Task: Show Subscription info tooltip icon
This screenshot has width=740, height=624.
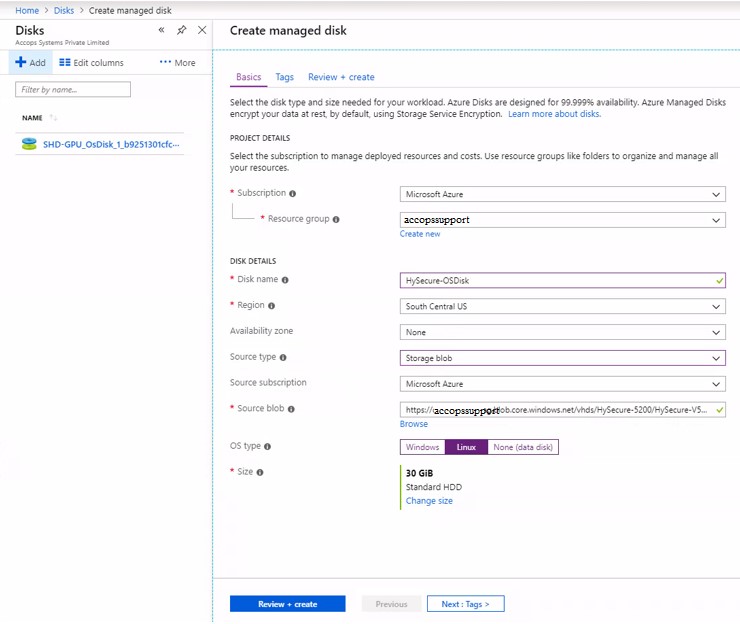Action: click(293, 194)
